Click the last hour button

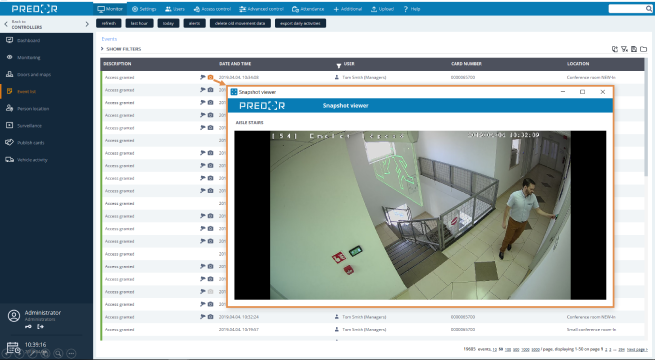tap(140, 23)
